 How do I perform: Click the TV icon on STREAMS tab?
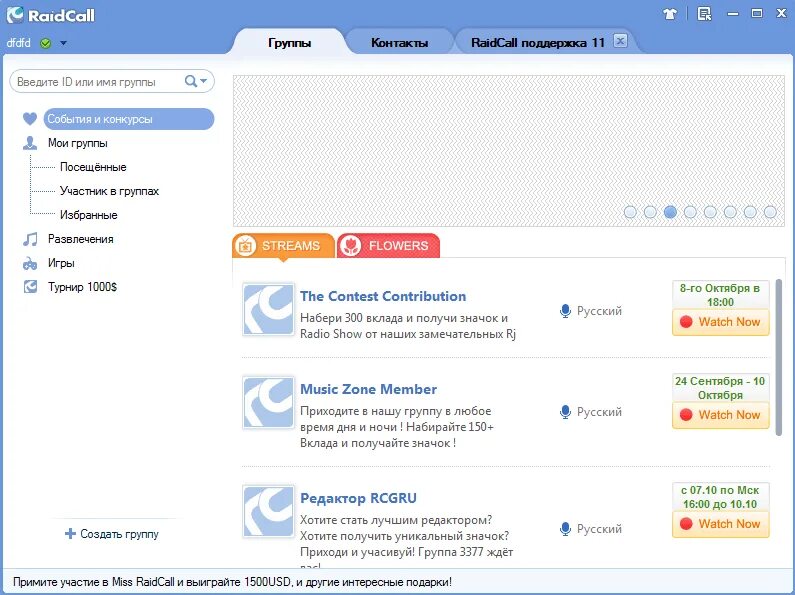246,246
